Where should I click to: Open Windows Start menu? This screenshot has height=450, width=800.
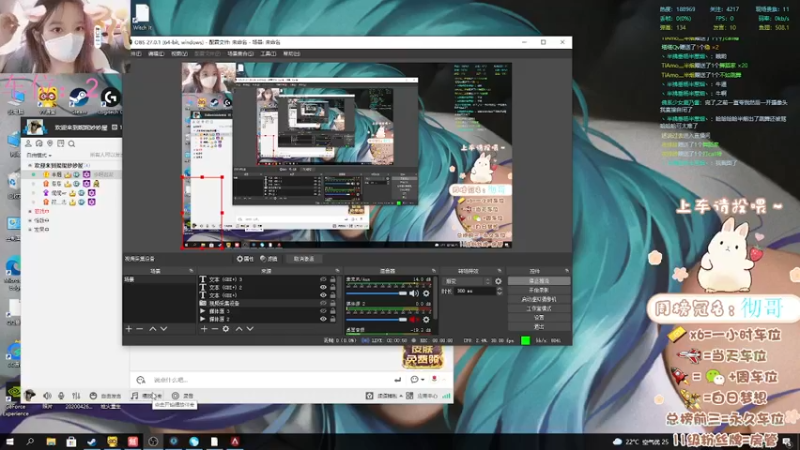pos(10,441)
